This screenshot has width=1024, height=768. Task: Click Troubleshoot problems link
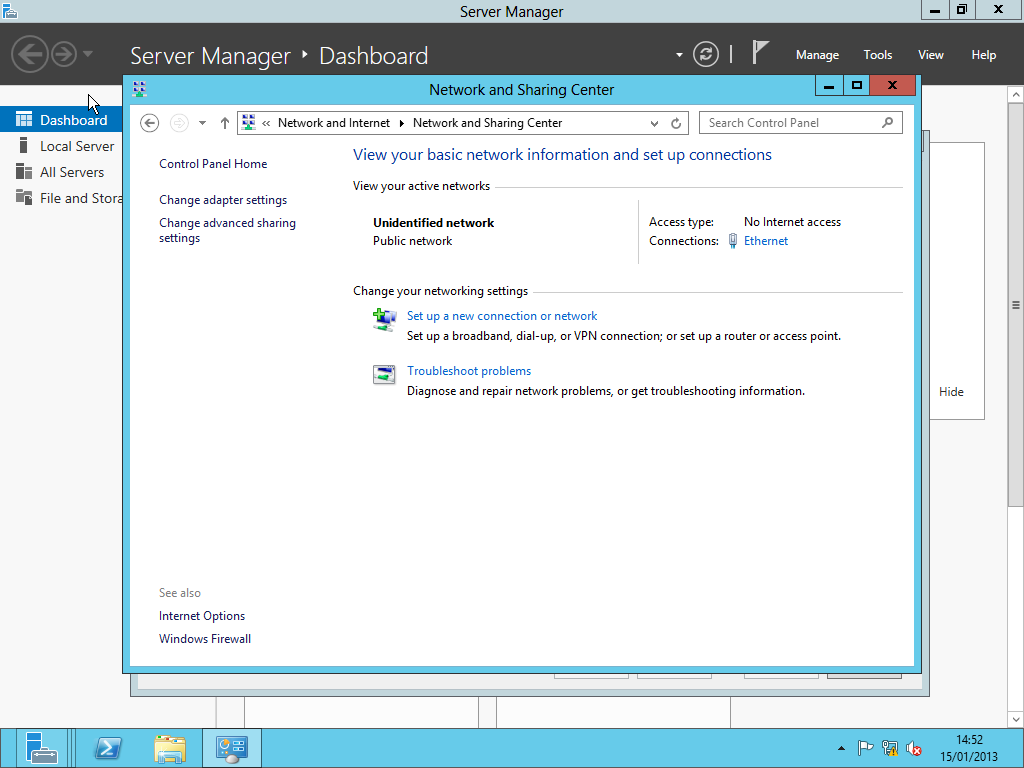(469, 371)
